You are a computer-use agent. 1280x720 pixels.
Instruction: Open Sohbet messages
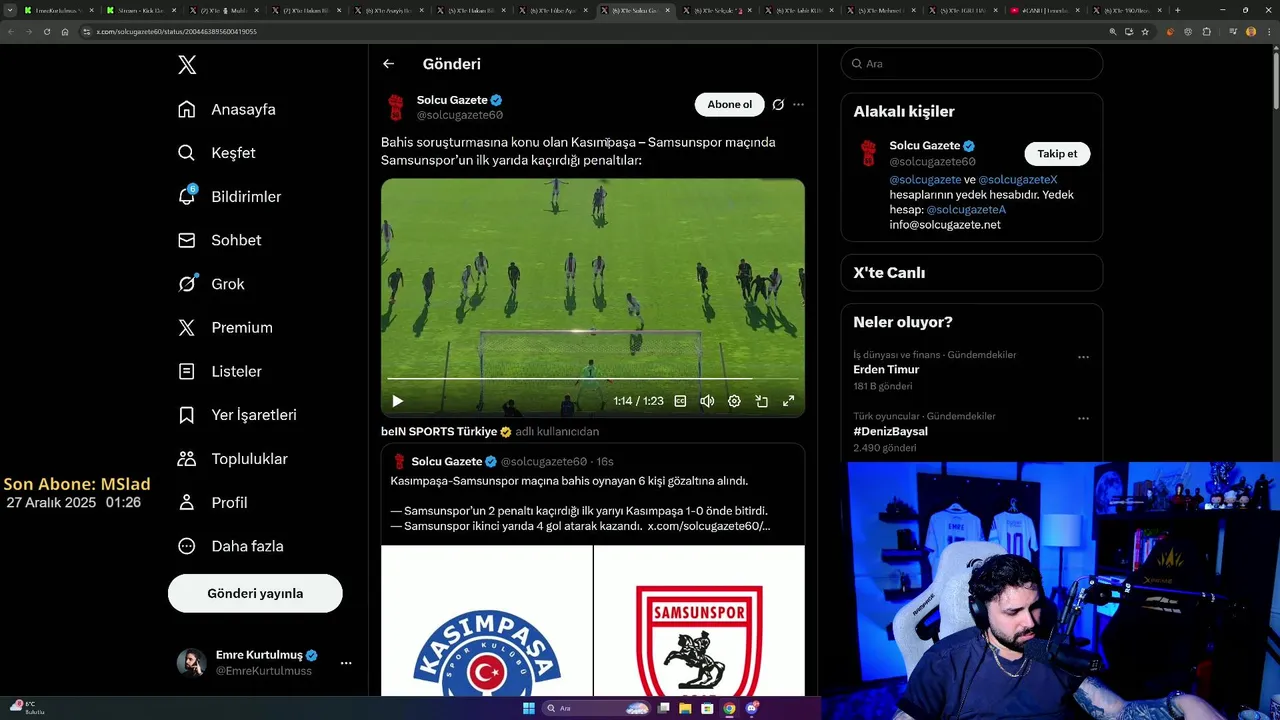tap(220, 240)
